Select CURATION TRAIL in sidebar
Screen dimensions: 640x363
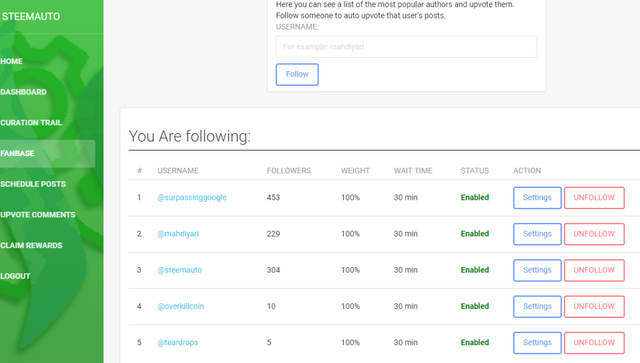pyautogui.click(x=31, y=122)
